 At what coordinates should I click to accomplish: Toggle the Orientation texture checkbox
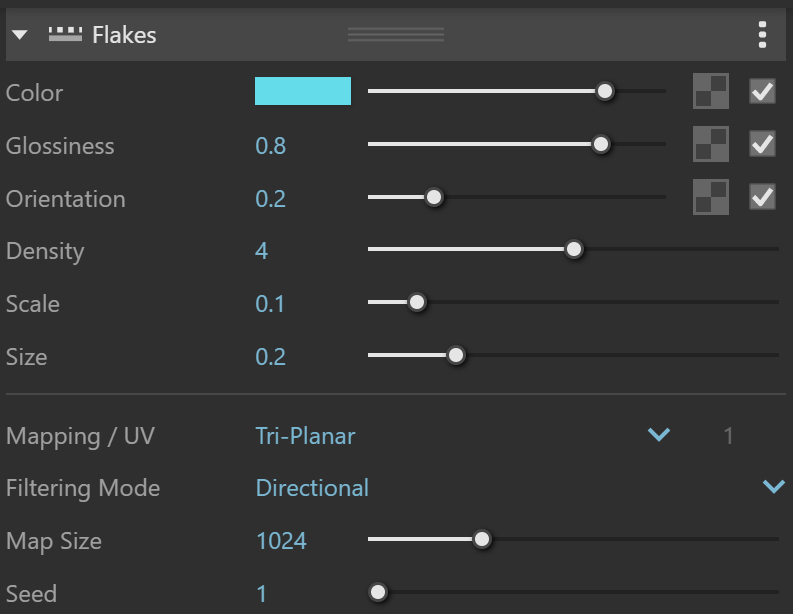pos(762,197)
